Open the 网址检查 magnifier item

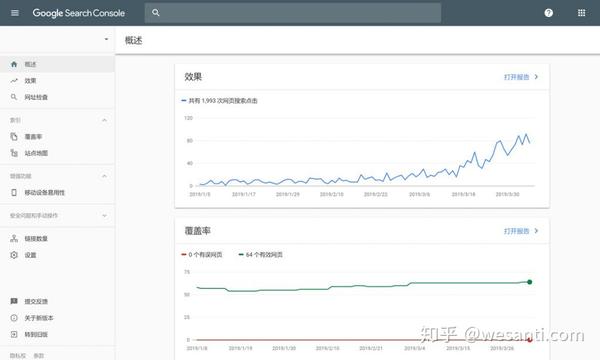click(x=57, y=97)
